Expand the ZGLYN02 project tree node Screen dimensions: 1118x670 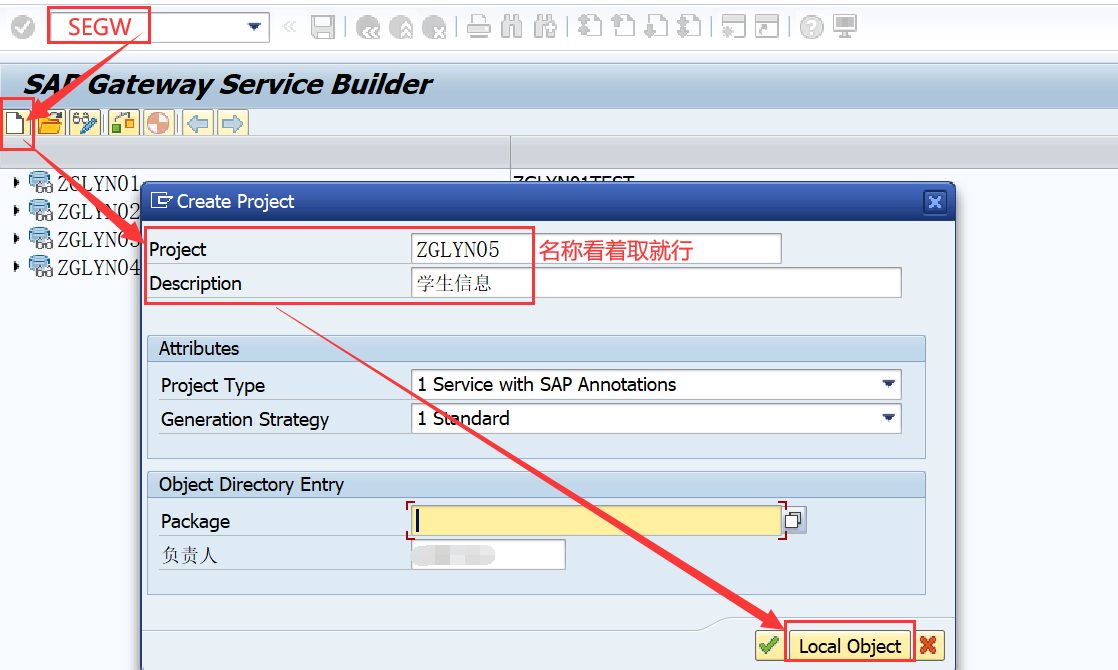tap(16, 210)
